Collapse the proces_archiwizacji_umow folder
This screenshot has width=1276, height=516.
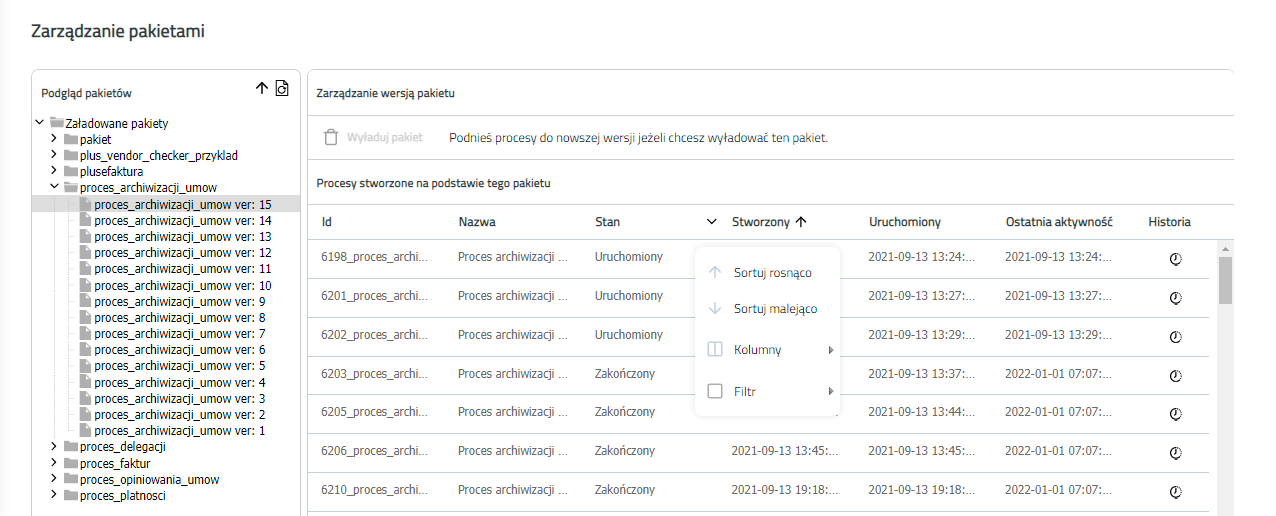point(54,187)
